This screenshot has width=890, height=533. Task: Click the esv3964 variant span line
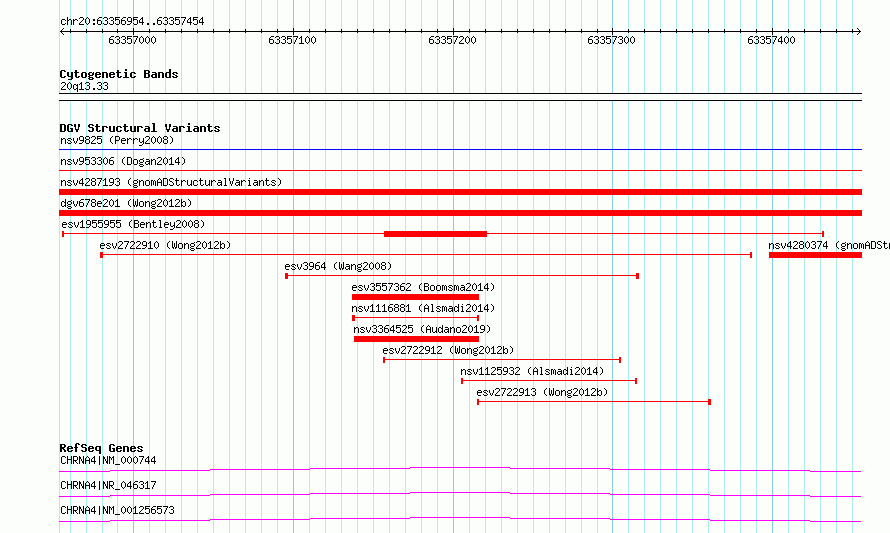coord(462,276)
